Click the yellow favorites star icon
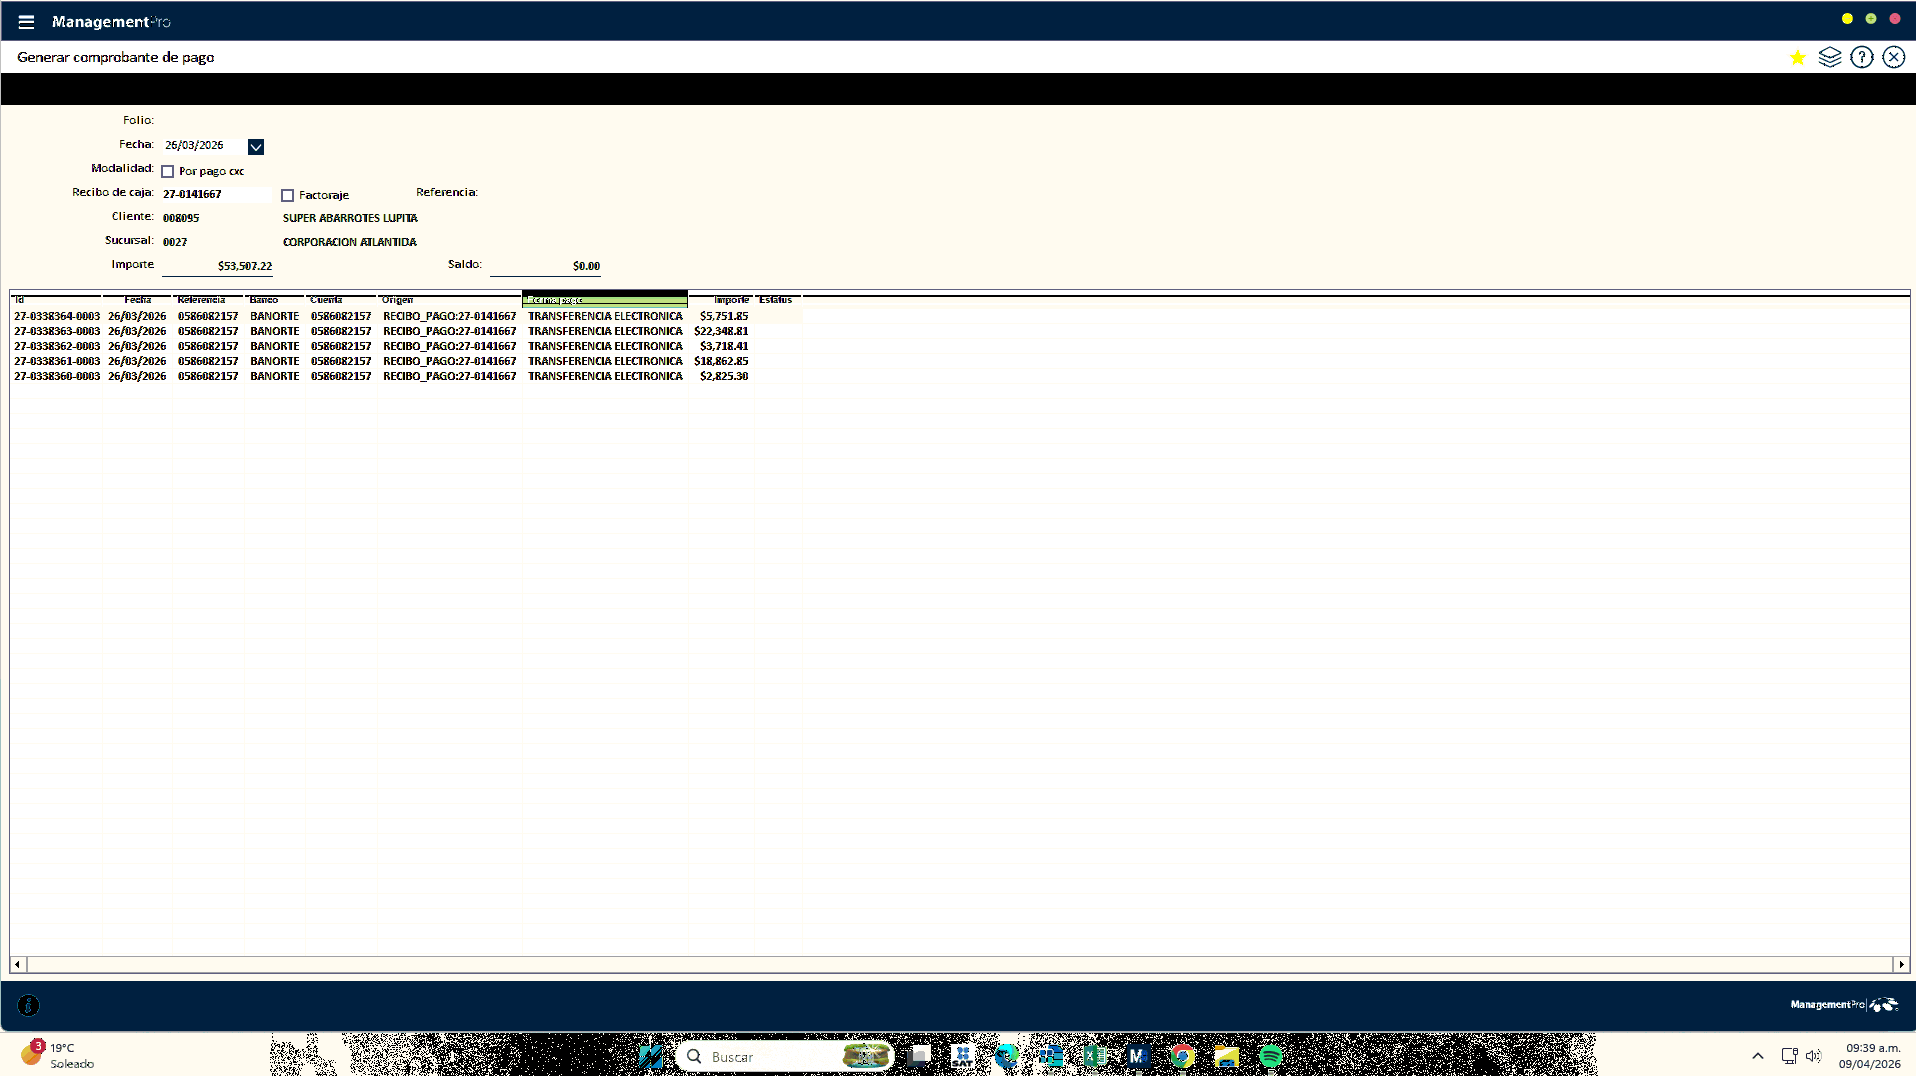 [x=1797, y=58]
